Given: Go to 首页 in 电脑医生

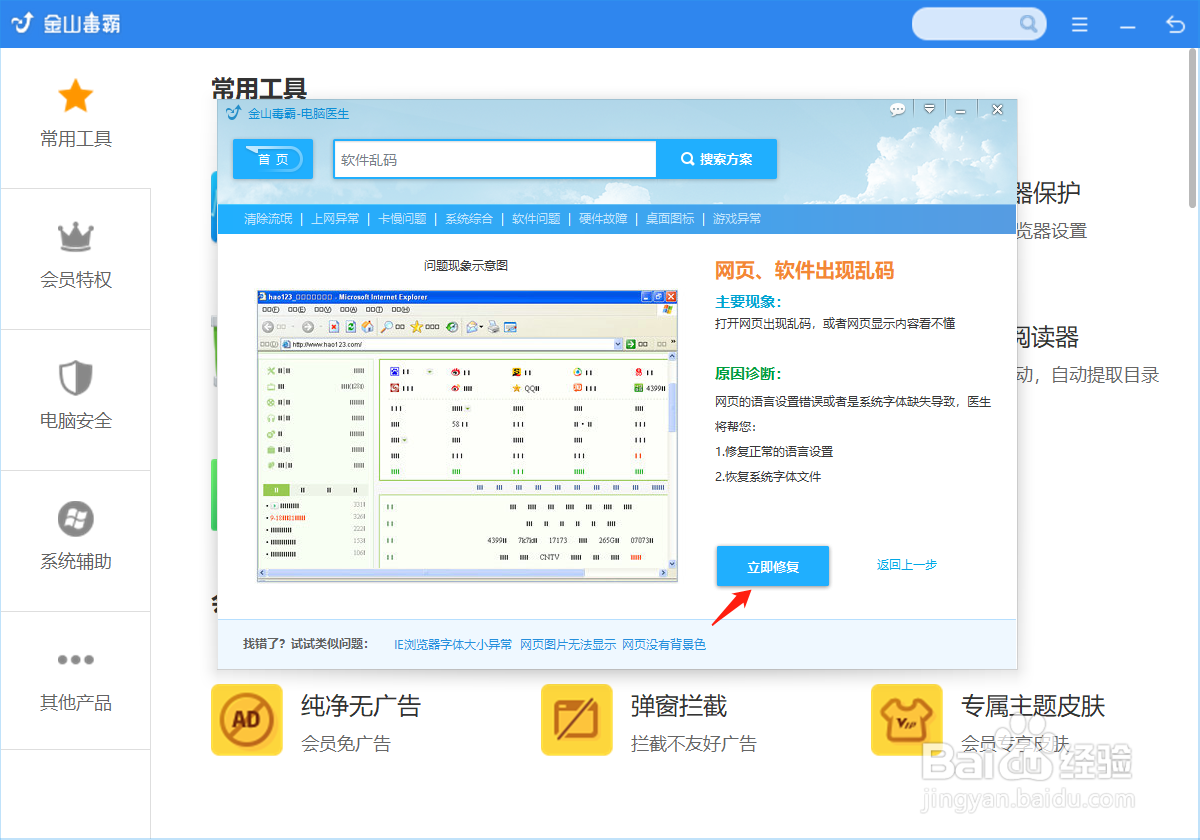Looking at the screenshot, I should click(x=273, y=159).
